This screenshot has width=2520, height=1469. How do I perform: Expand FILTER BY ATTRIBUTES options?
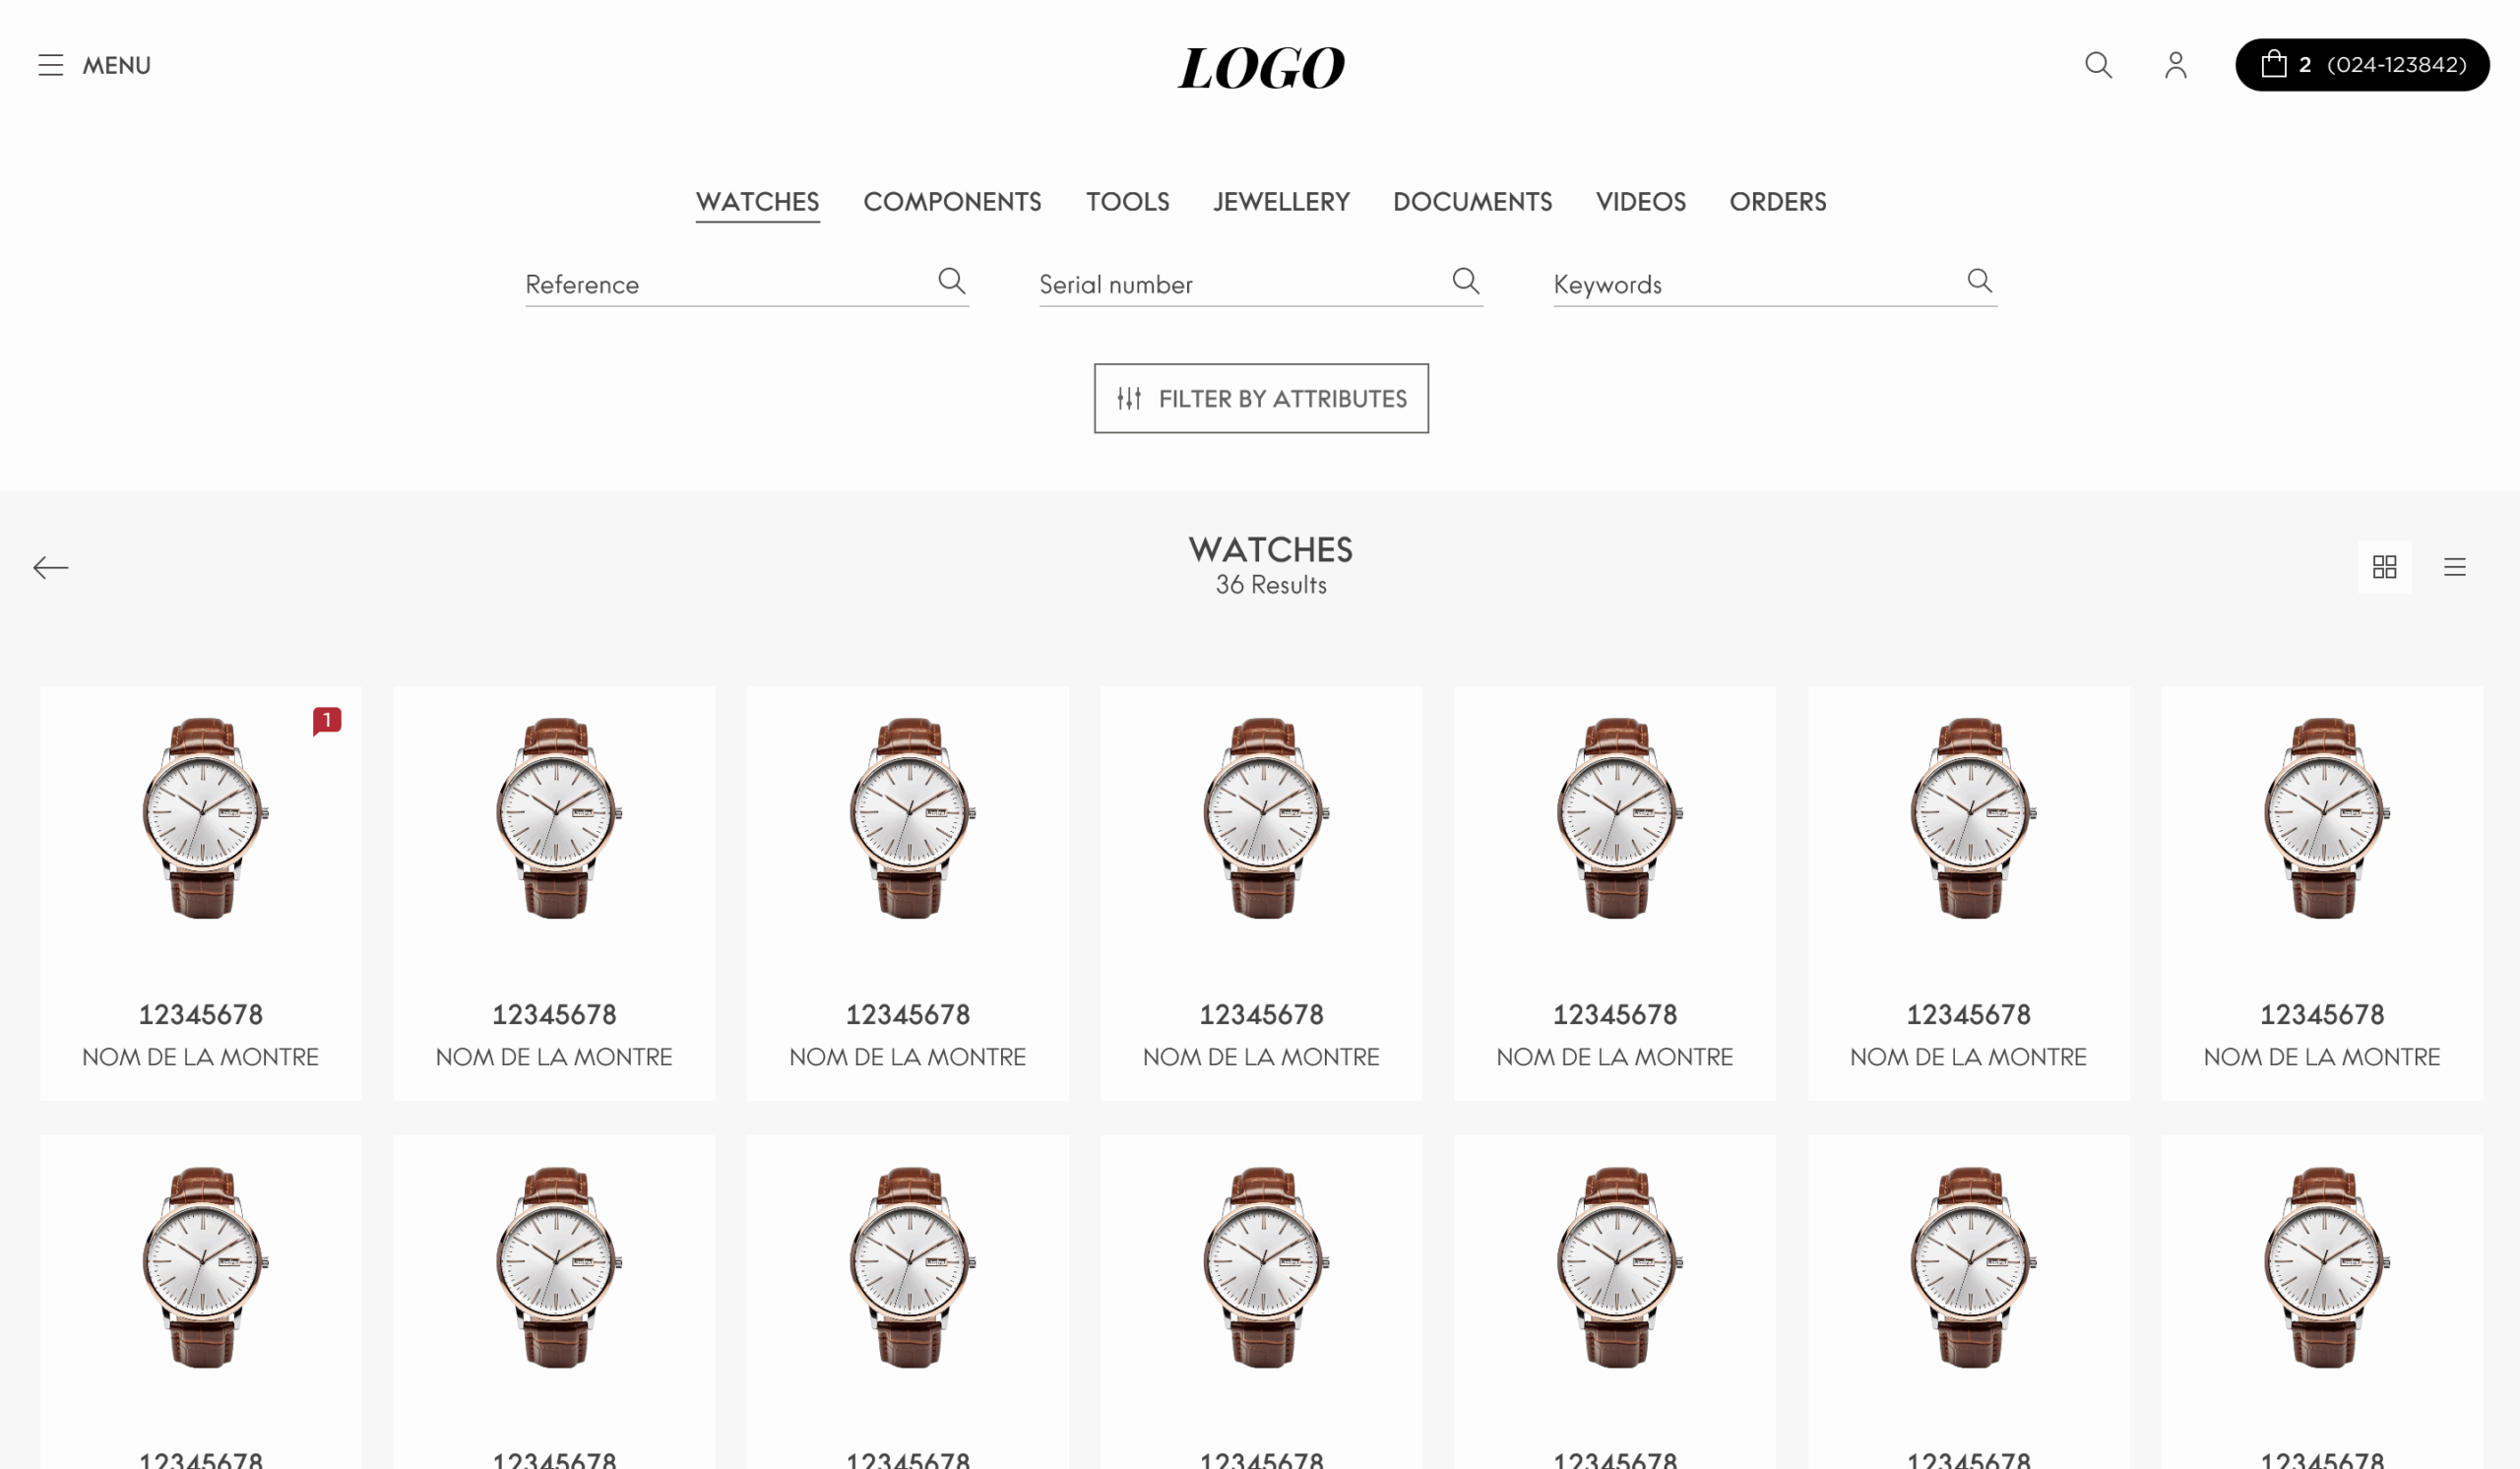[1261, 398]
